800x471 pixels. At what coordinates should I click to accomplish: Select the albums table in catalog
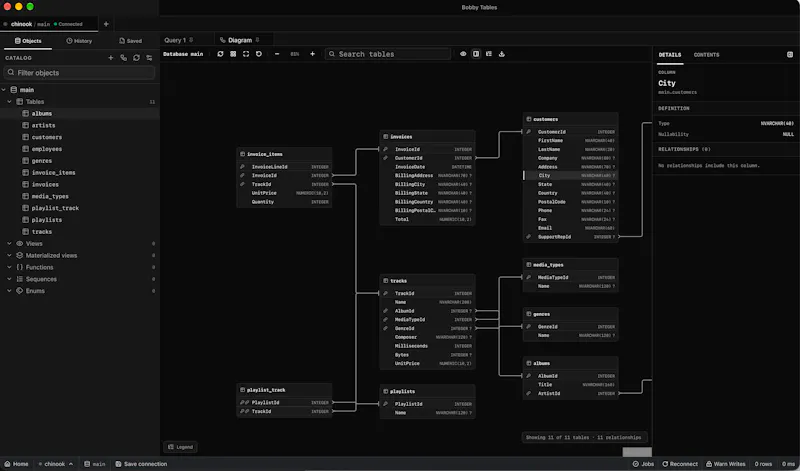[x=80, y=113]
